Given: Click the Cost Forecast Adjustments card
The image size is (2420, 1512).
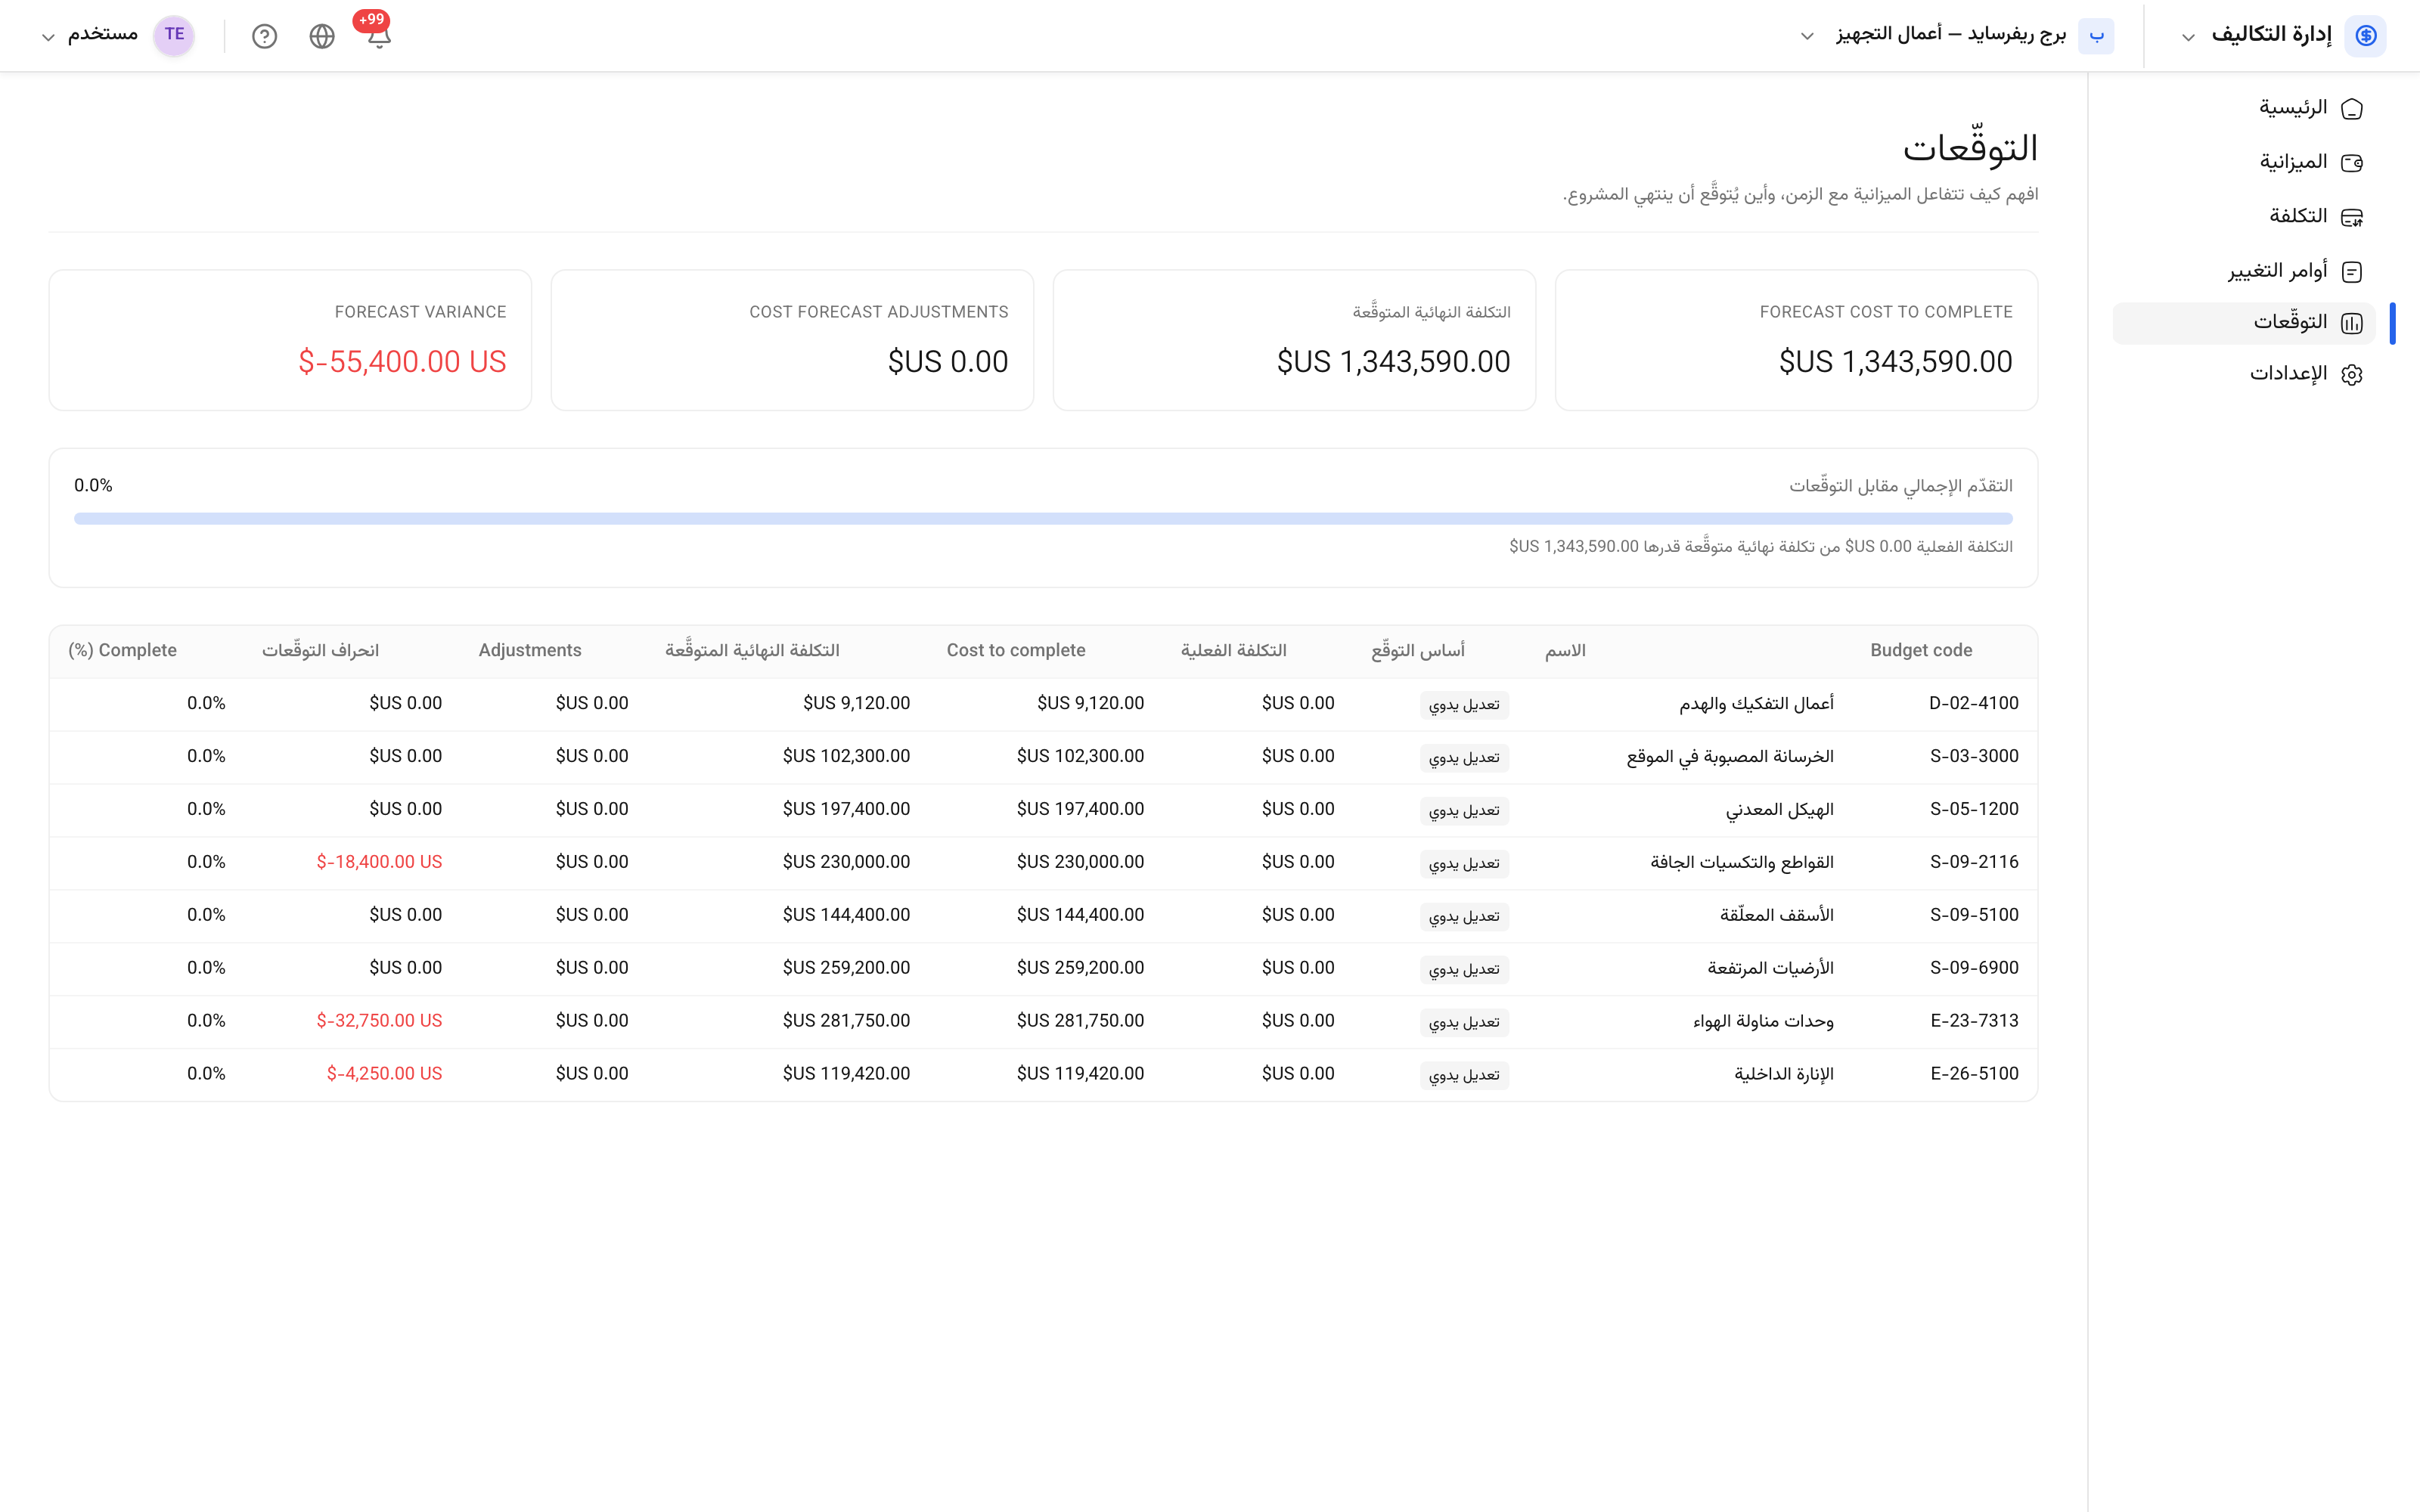Looking at the screenshot, I should point(792,340).
